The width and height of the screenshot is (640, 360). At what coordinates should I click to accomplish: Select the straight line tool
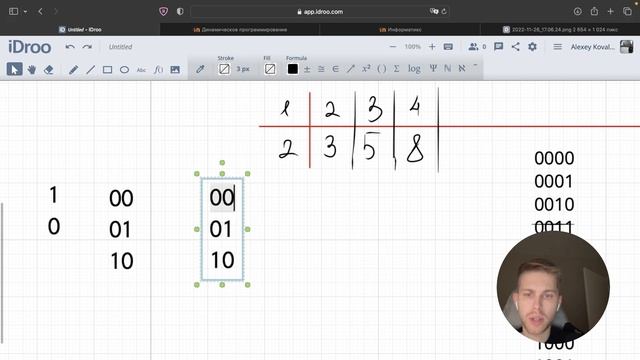[91, 69]
